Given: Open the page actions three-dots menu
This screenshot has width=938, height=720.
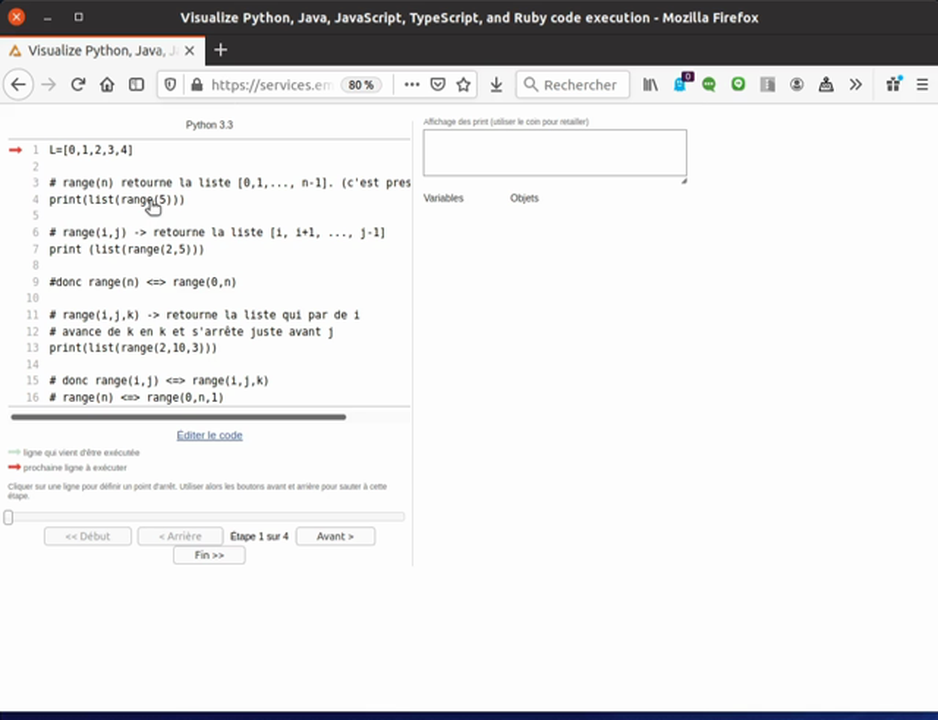Looking at the screenshot, I should tap(411, 85).
